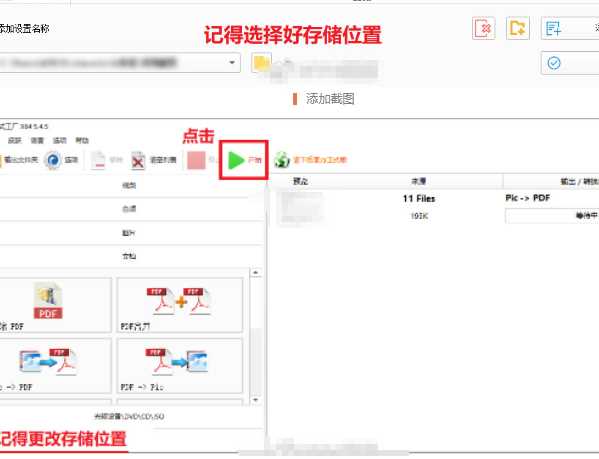
Task: Open the orange official website link
Action: click(x=320, y=160)
